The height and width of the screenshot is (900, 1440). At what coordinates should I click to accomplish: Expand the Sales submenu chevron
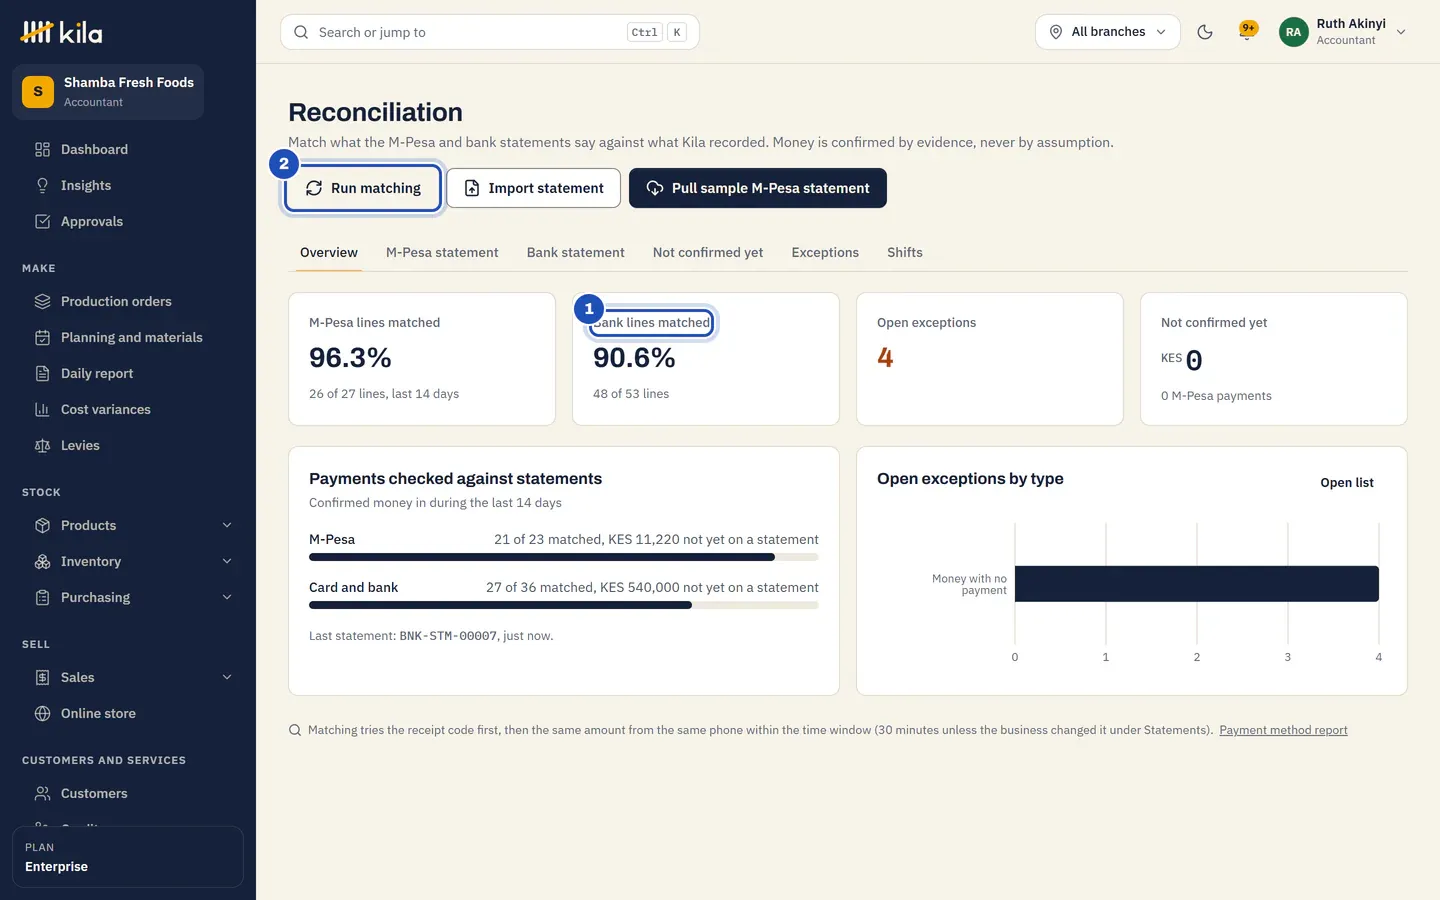coord(227,677)
